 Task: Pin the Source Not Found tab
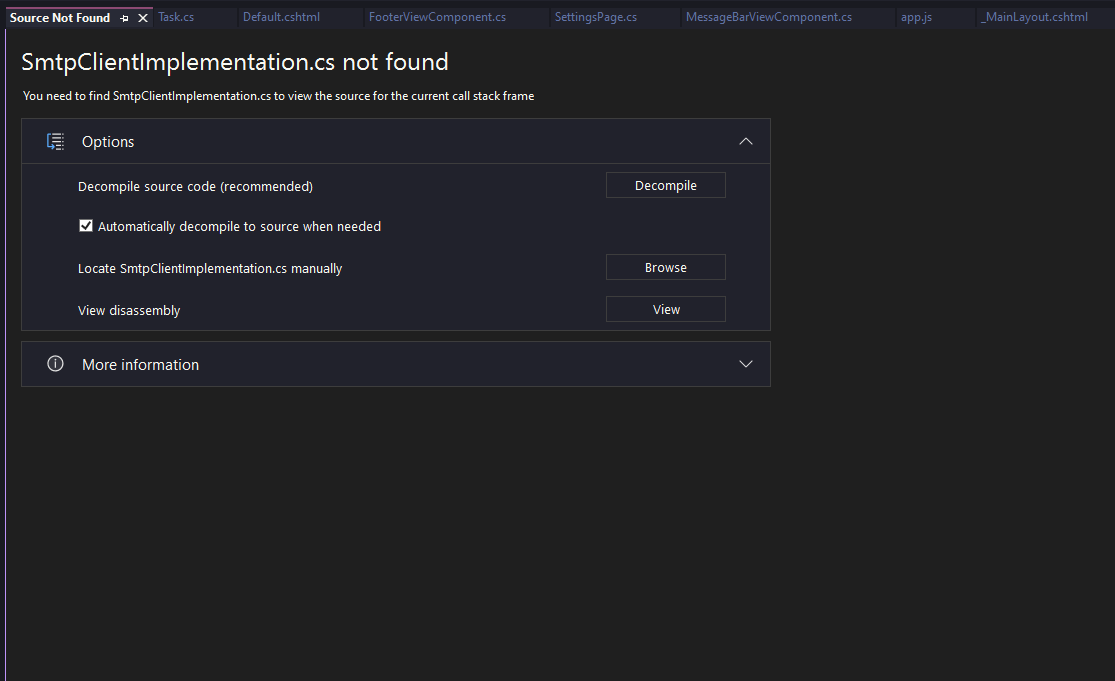coord(125,18)
